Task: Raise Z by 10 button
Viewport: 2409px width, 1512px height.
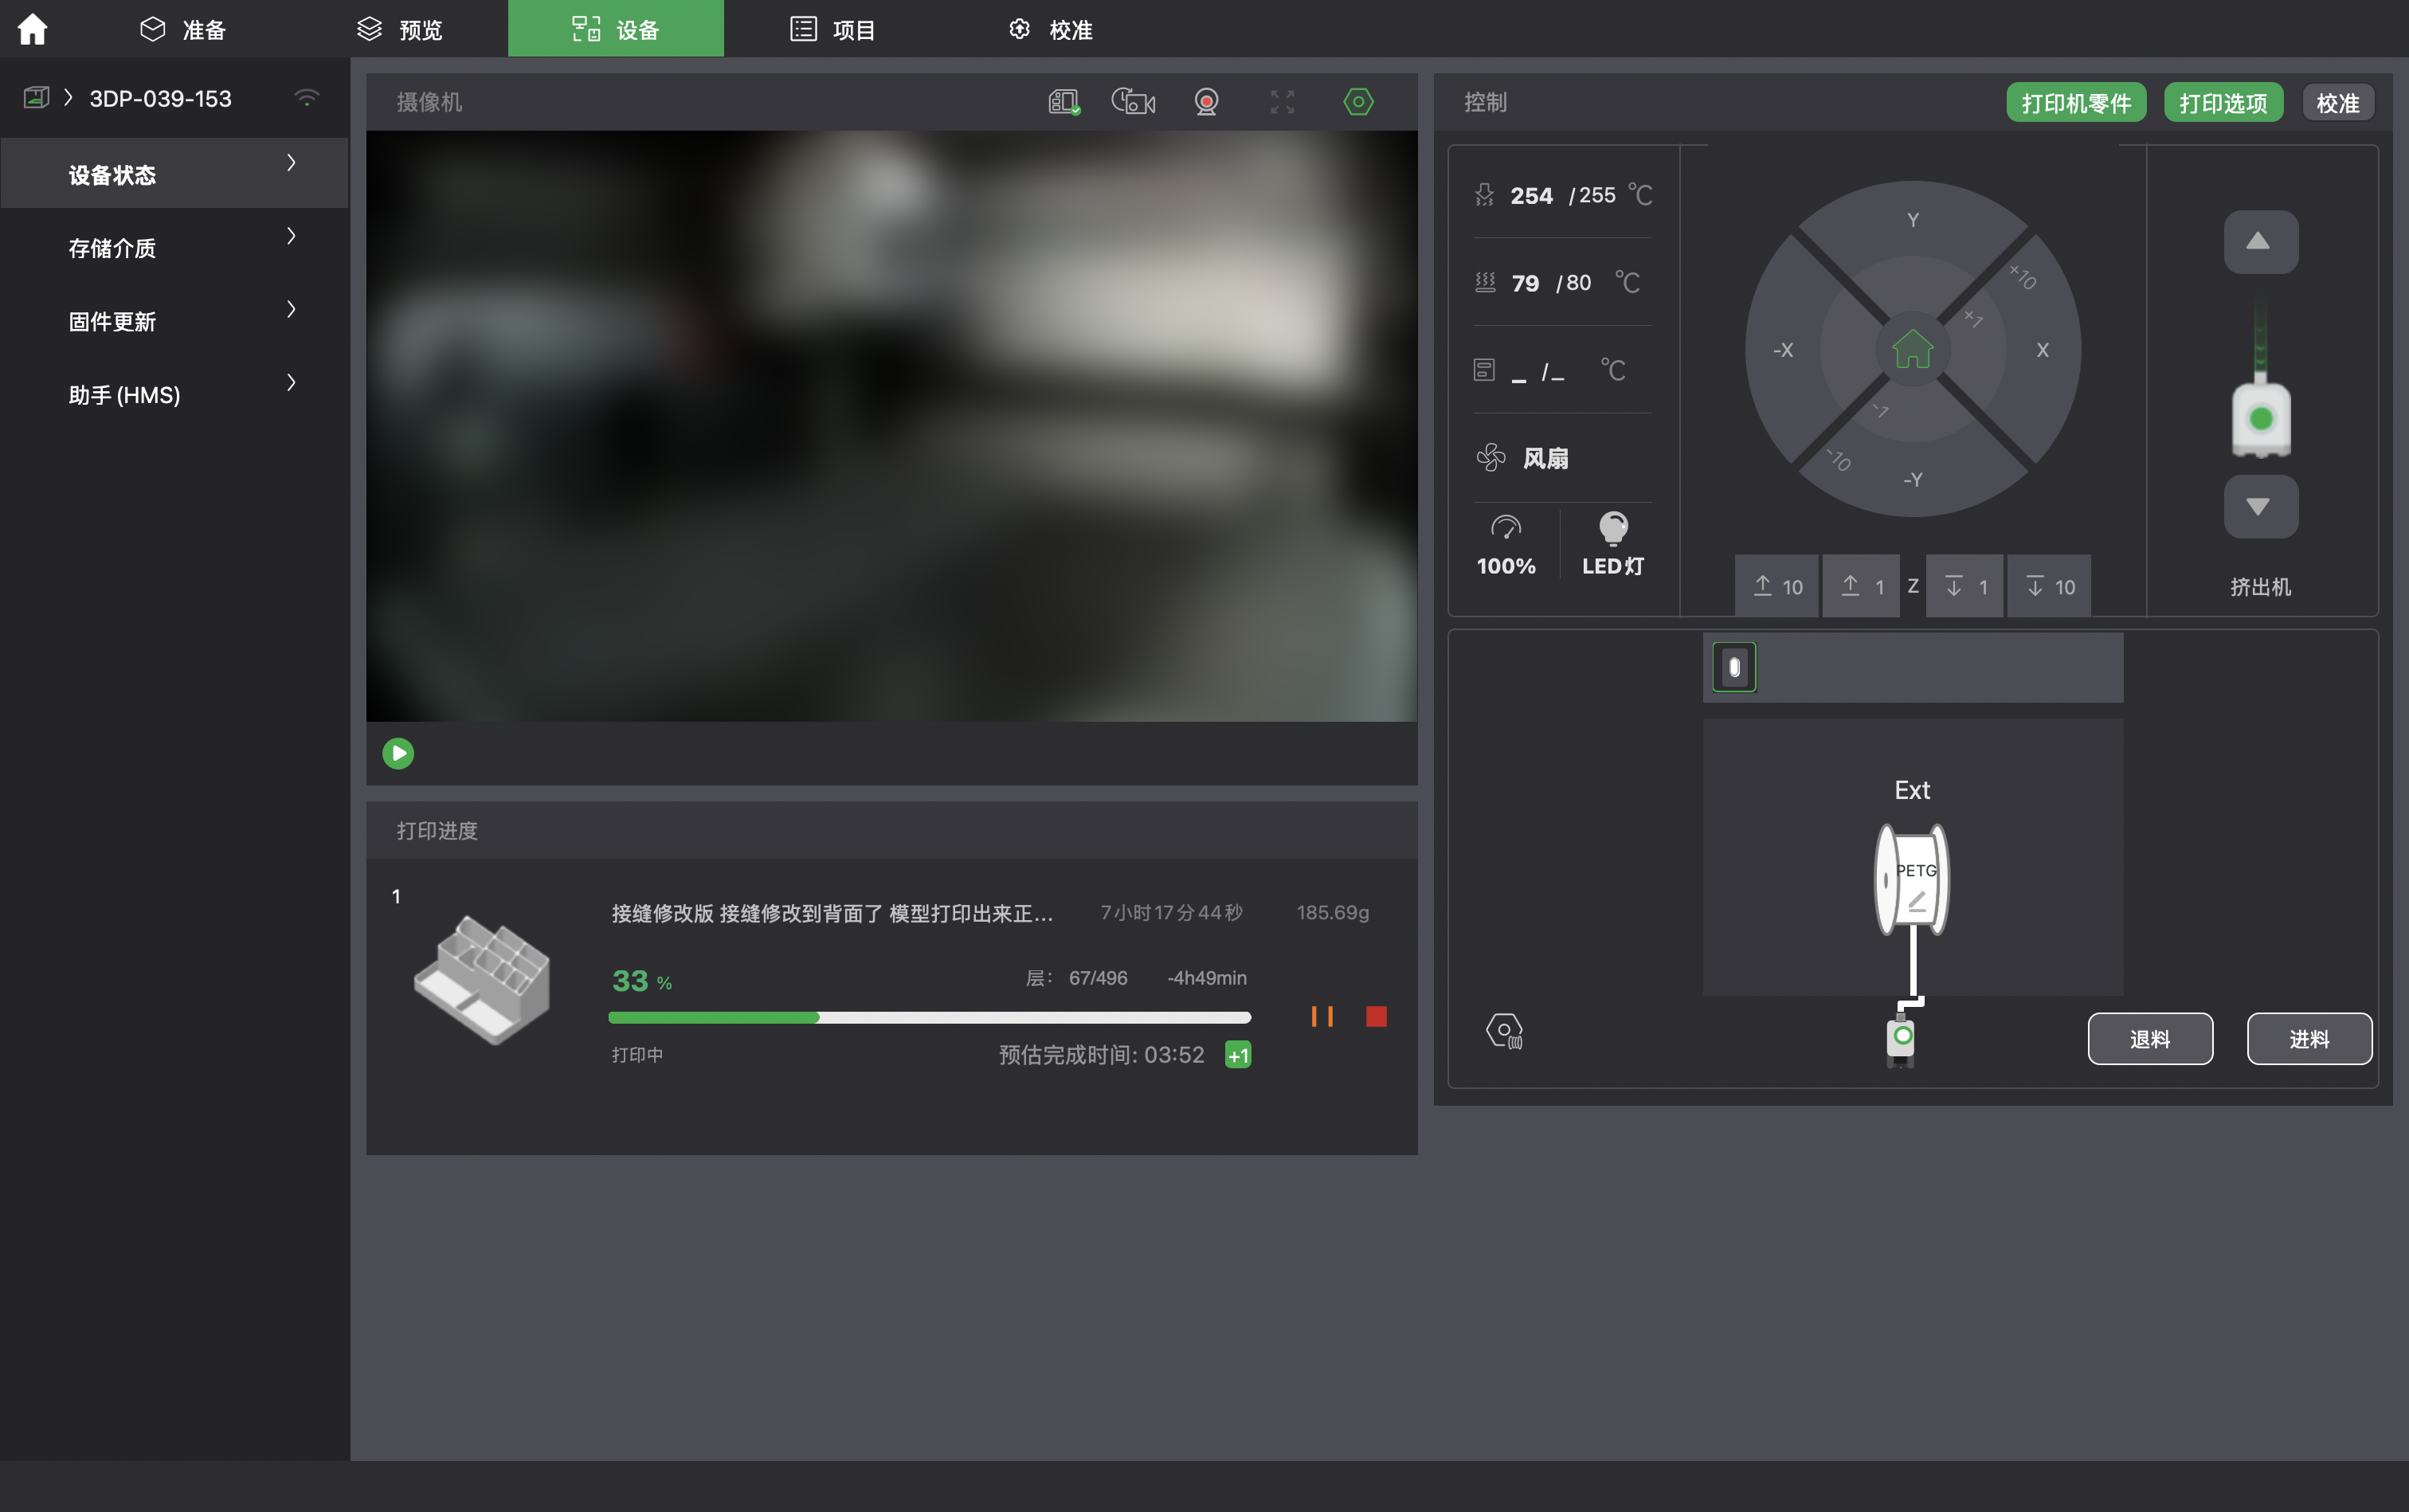Action: [x=1777, y=587]
